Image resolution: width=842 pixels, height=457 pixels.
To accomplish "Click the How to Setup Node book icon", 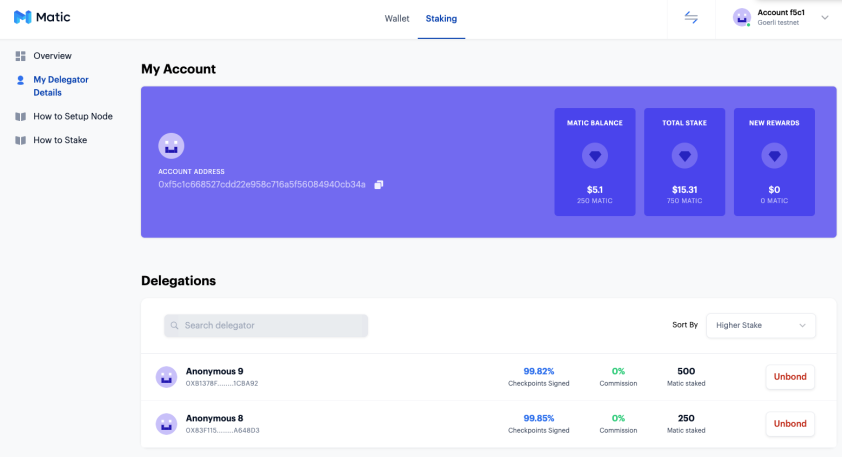I will click(x=20, y=117).
